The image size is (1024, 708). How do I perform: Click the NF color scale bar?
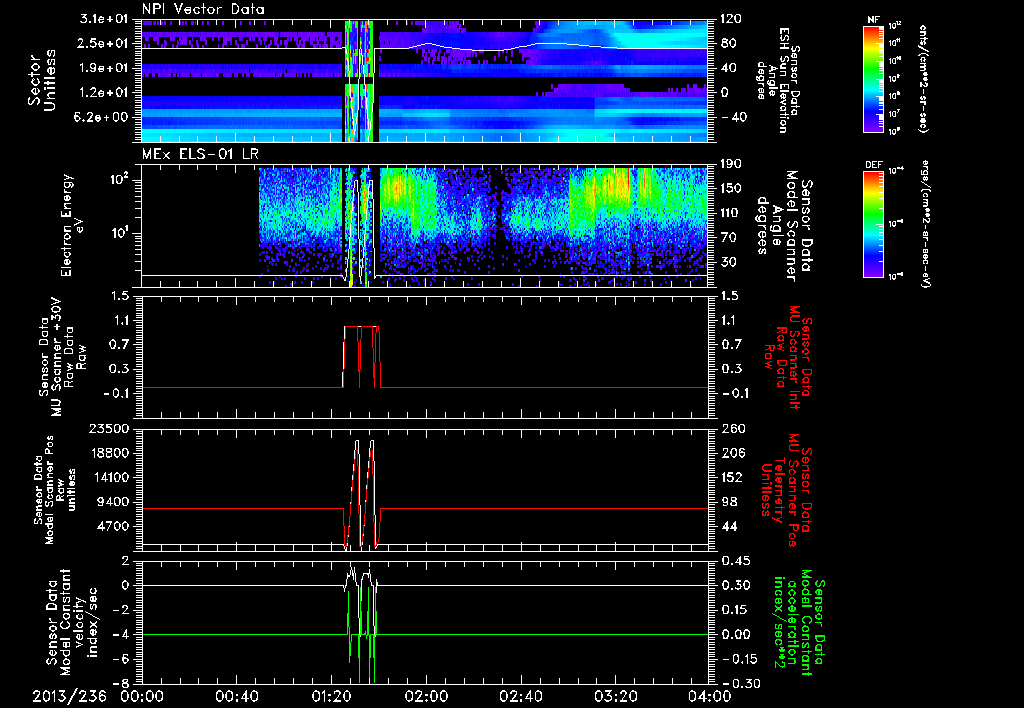(872, 79)
